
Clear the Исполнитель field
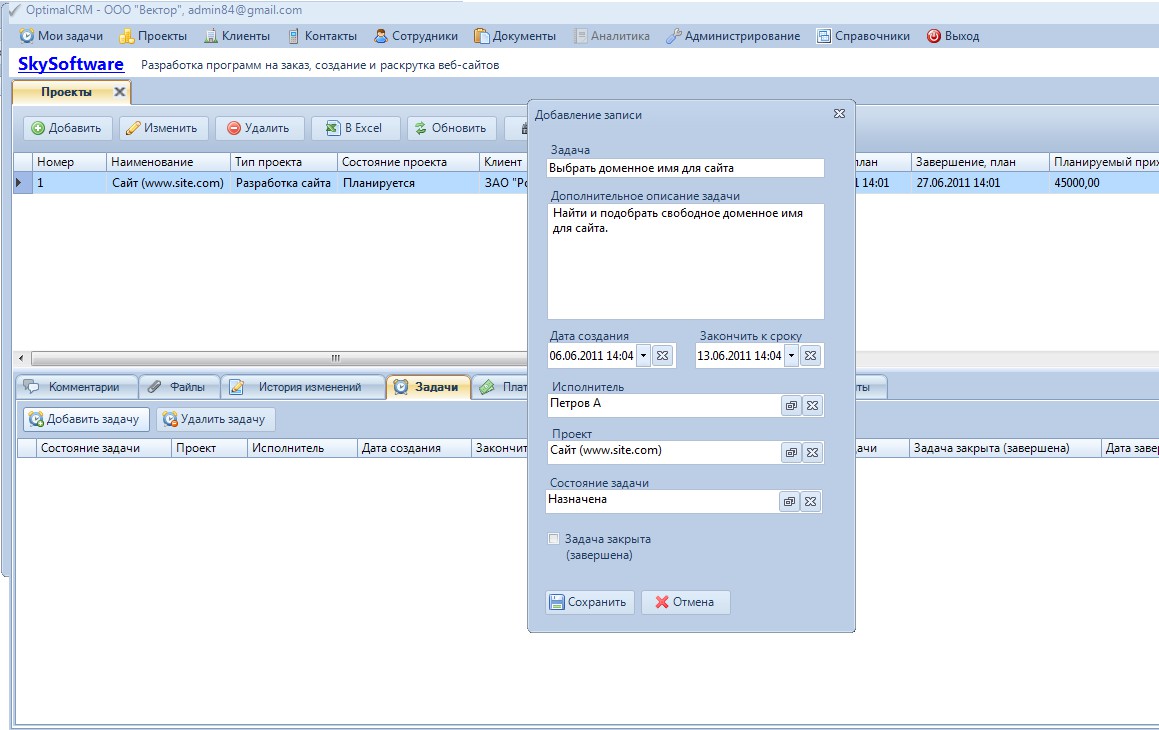[x=812, y=406]
